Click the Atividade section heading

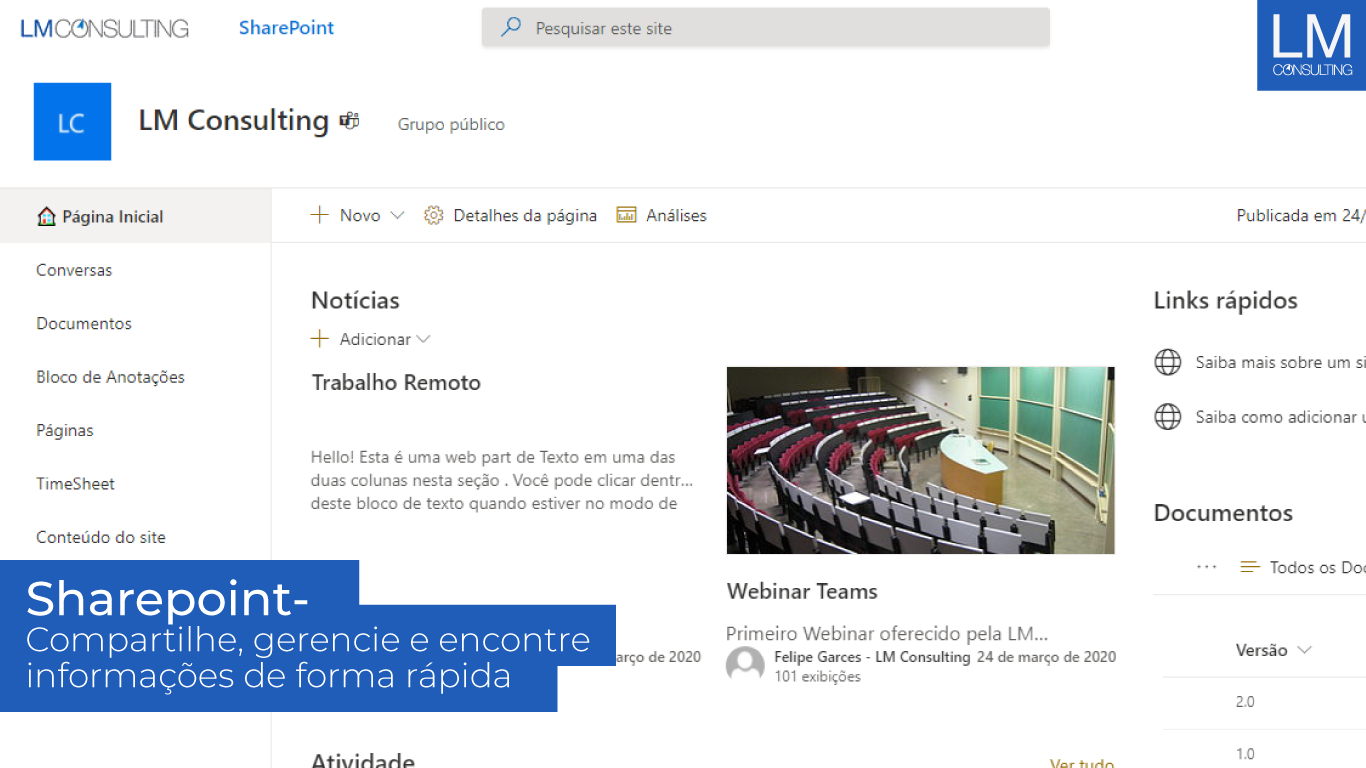(362, 760)
